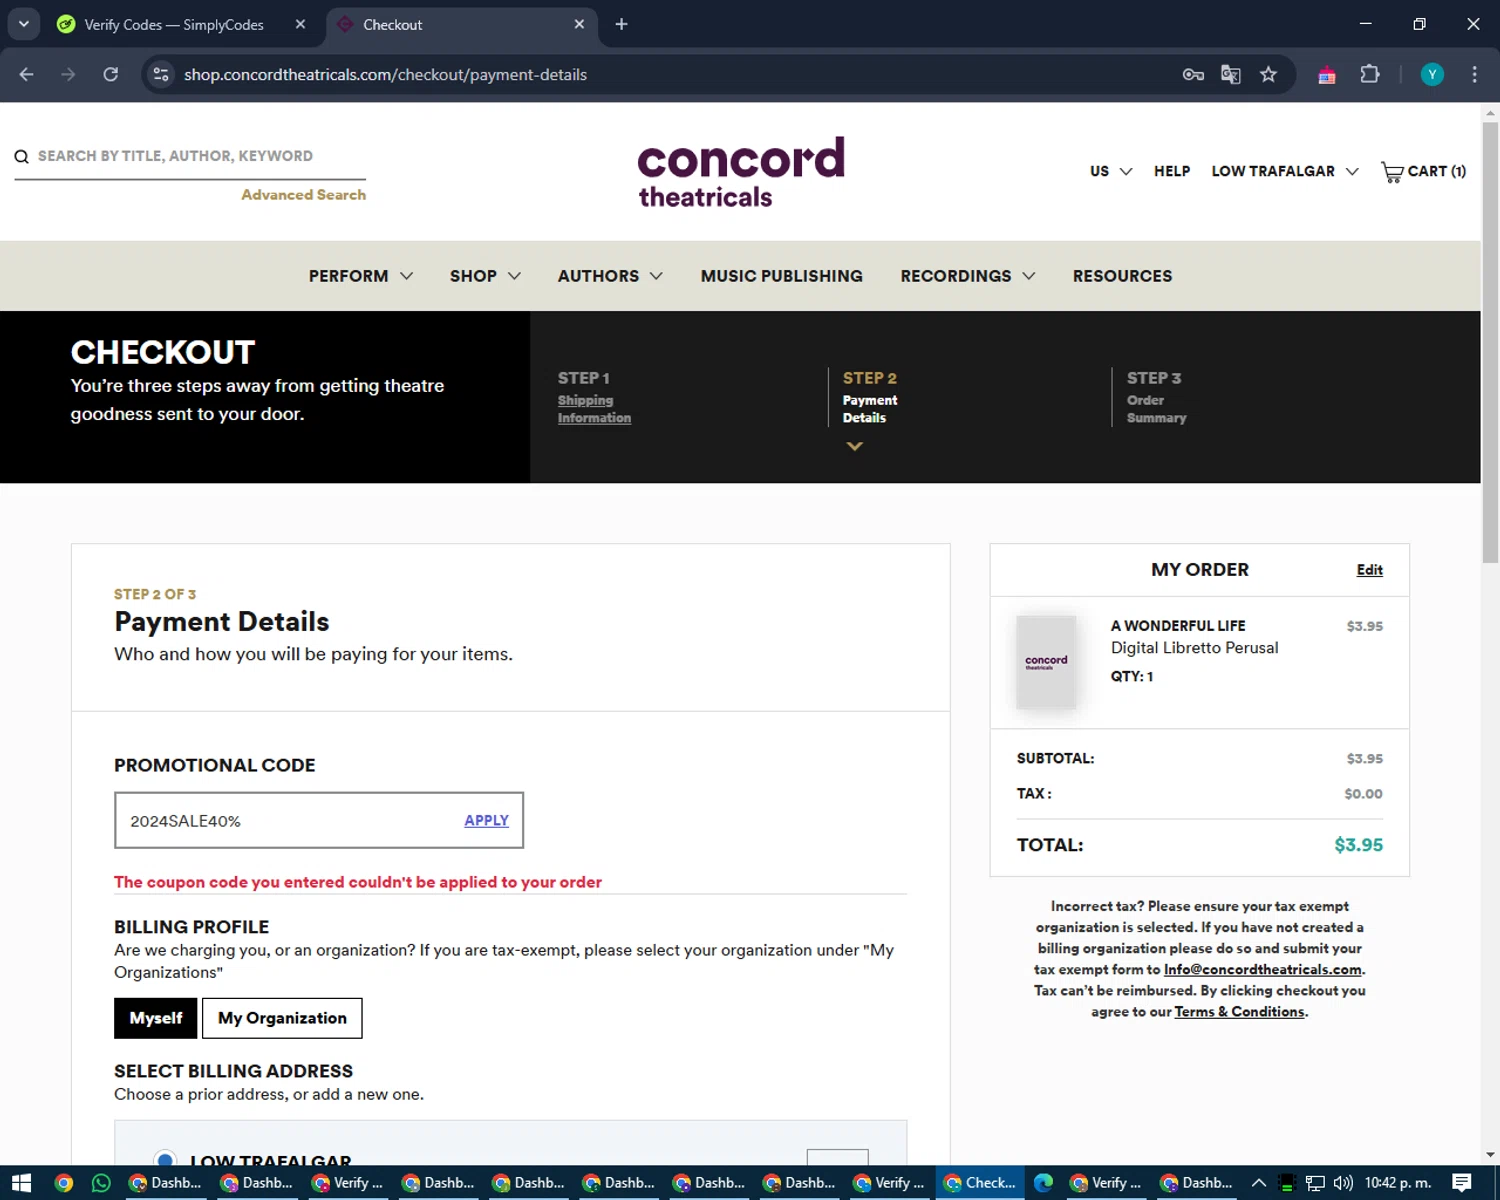Open the volume control tray icon
1500x1200 pixels.
(1343, 1183)
